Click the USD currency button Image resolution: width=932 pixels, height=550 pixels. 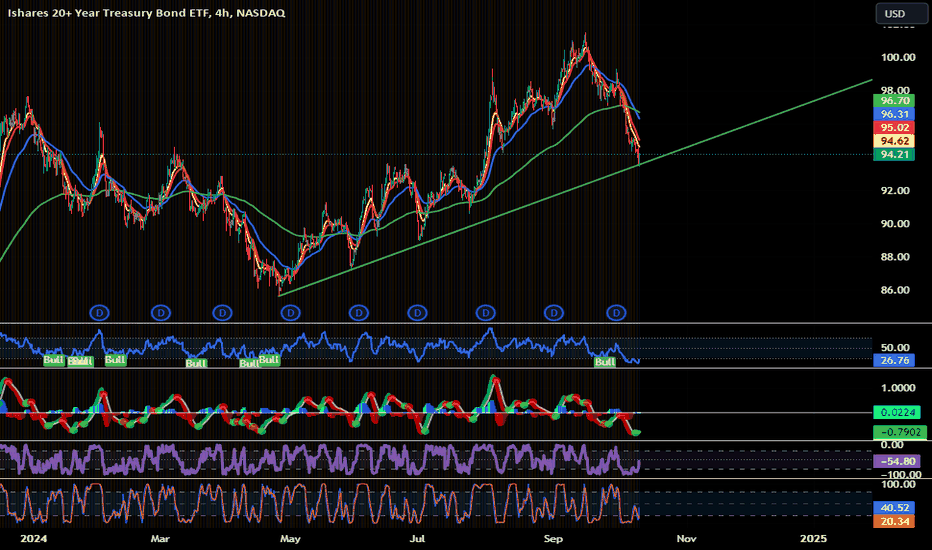tap(901, 14)
